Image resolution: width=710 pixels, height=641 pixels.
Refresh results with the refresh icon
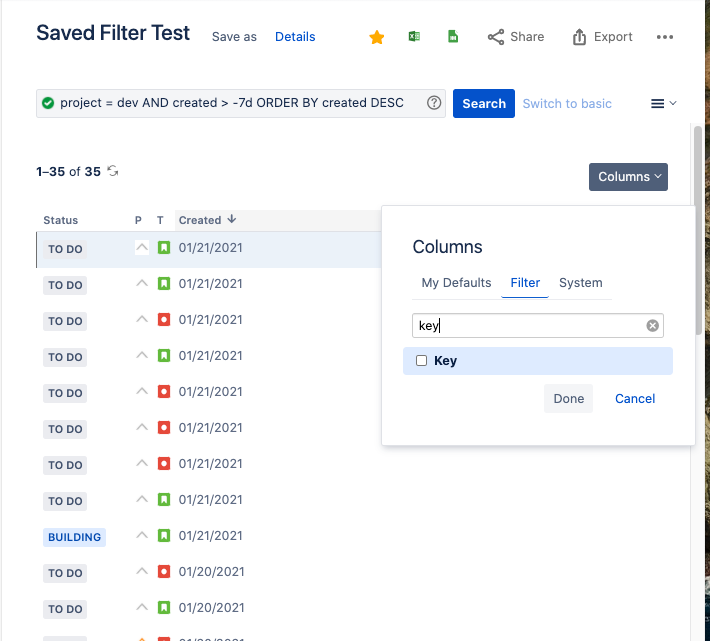coord(113,171)
